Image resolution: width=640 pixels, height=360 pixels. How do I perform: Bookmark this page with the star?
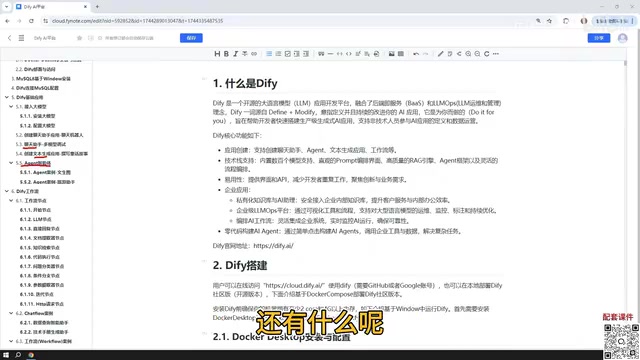click(549, 21)
